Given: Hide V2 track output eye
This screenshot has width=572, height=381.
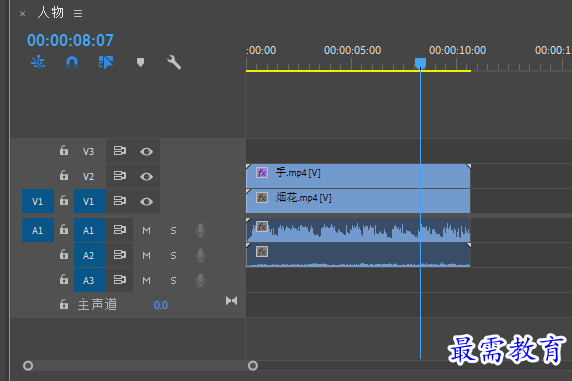Looking at the screenshot, I should tap(146, 177).
